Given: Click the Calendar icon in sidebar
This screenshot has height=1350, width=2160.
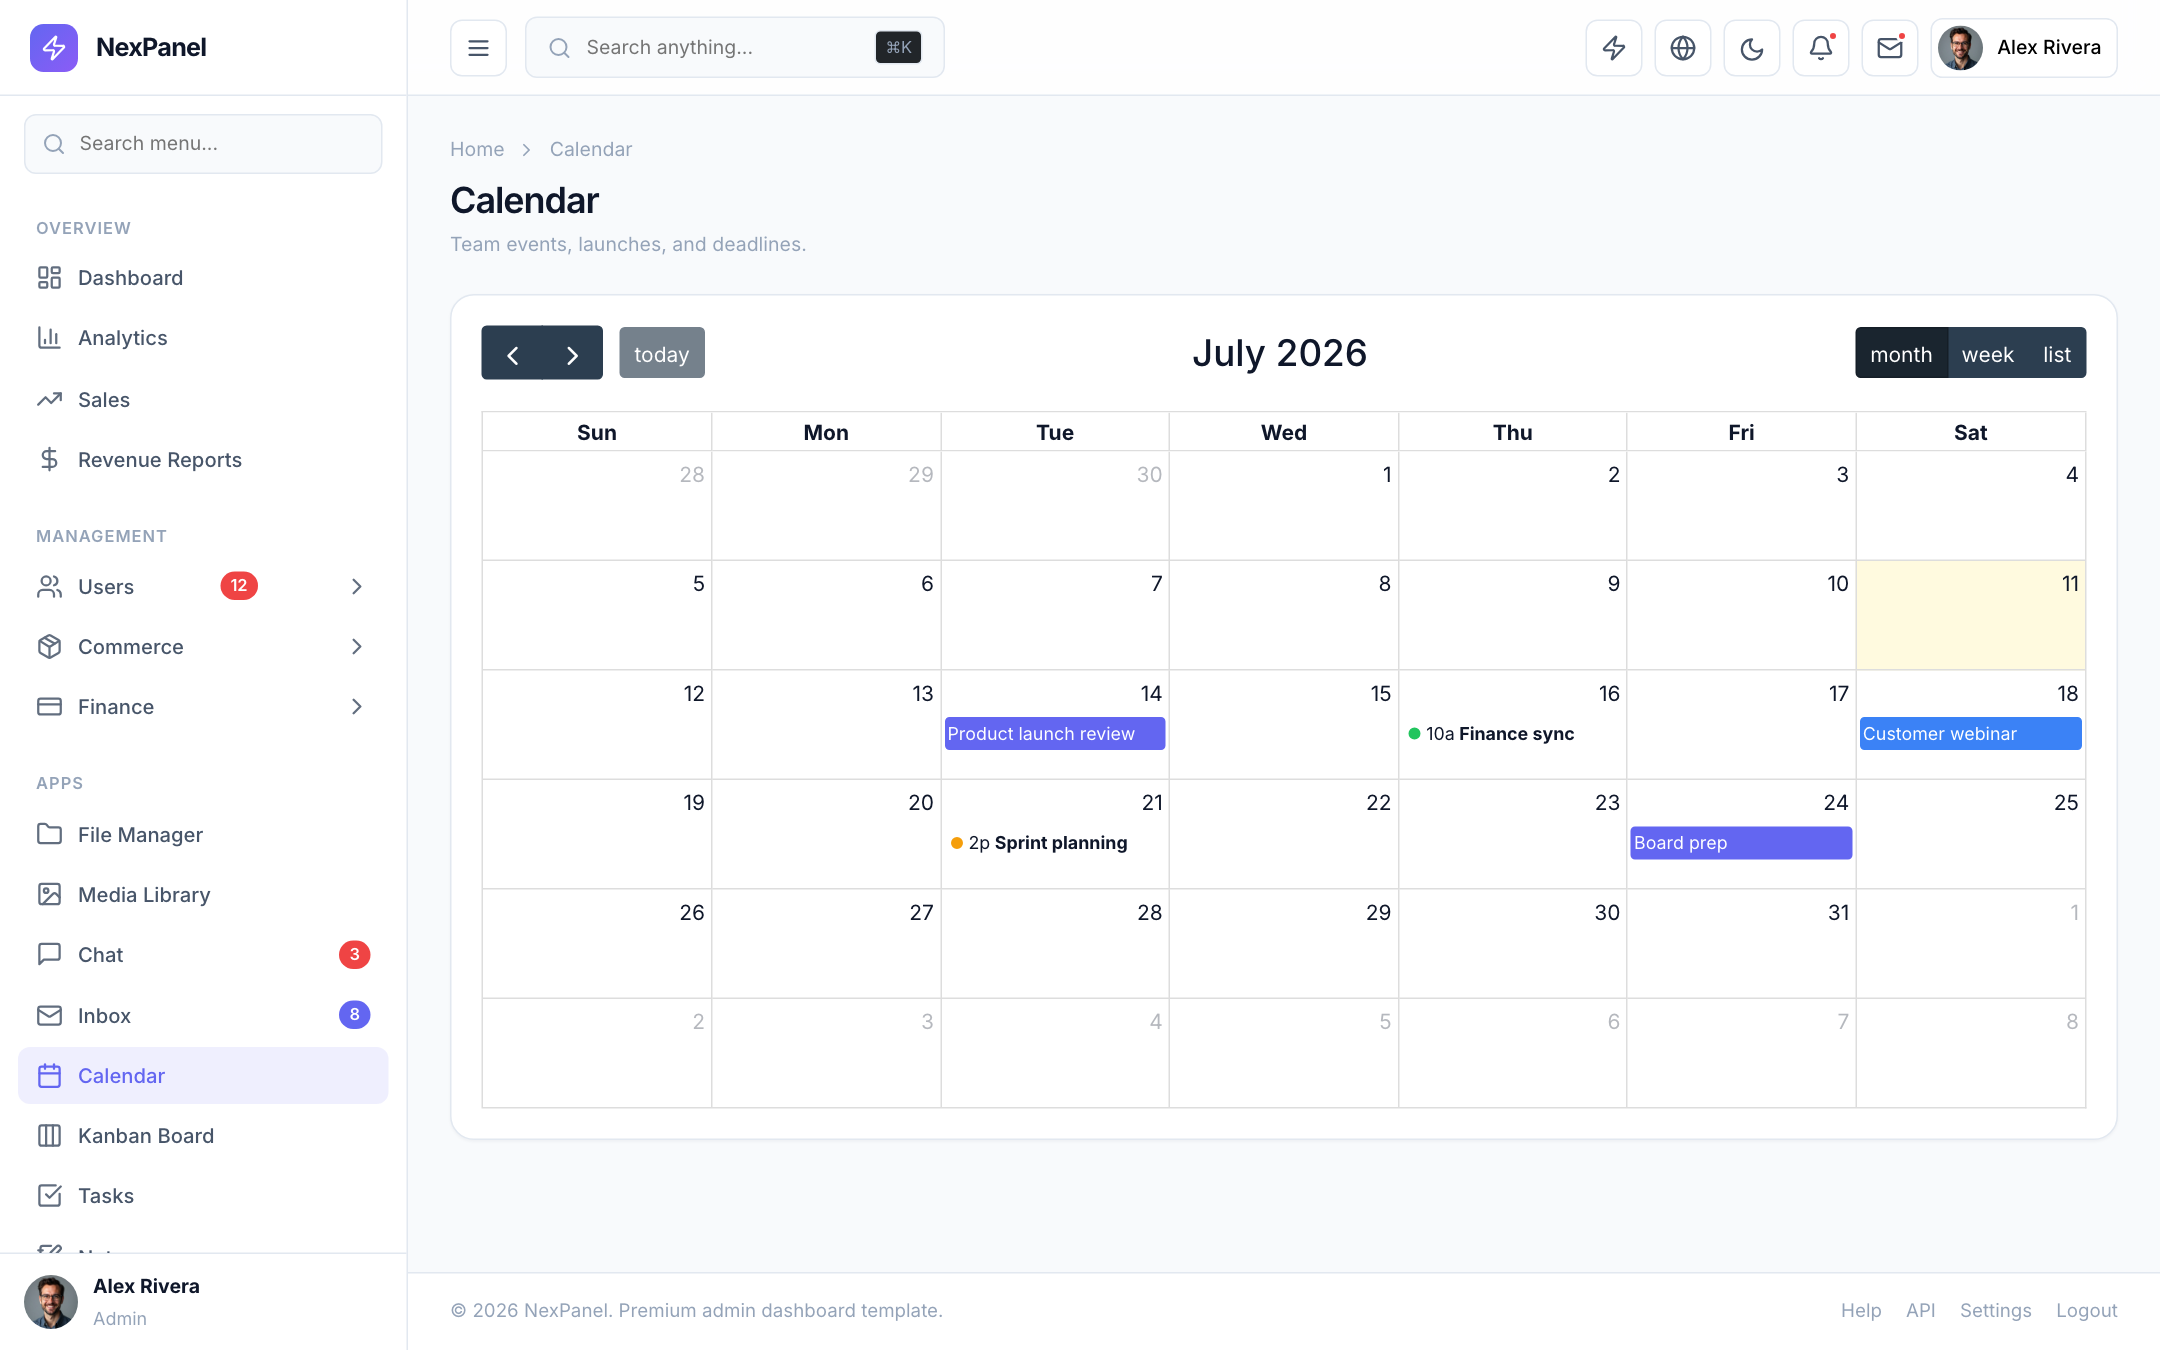Looking at the screenshot, I should click(49, 1075).
